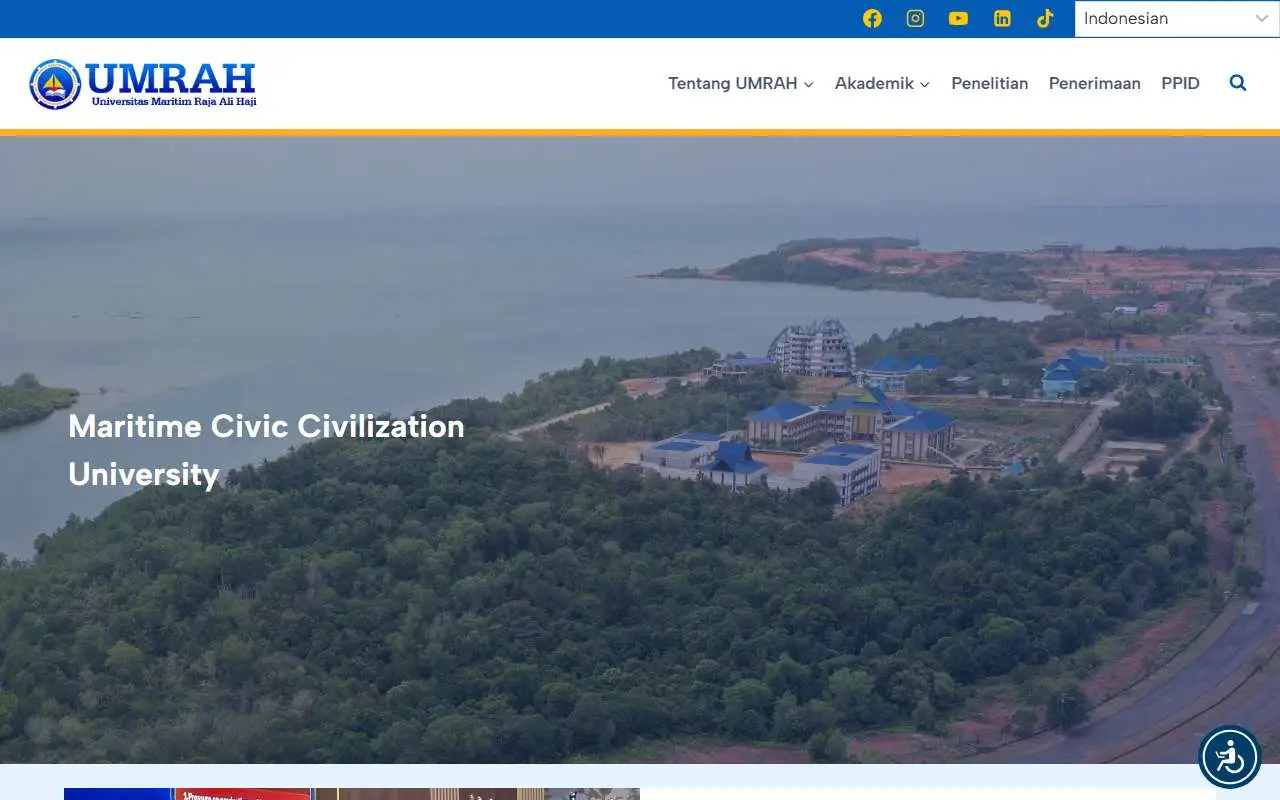The height and width of the screenshot is (800, 1280).
Task: Open the TikTok icon link
Action: [x=1045, y=18]
